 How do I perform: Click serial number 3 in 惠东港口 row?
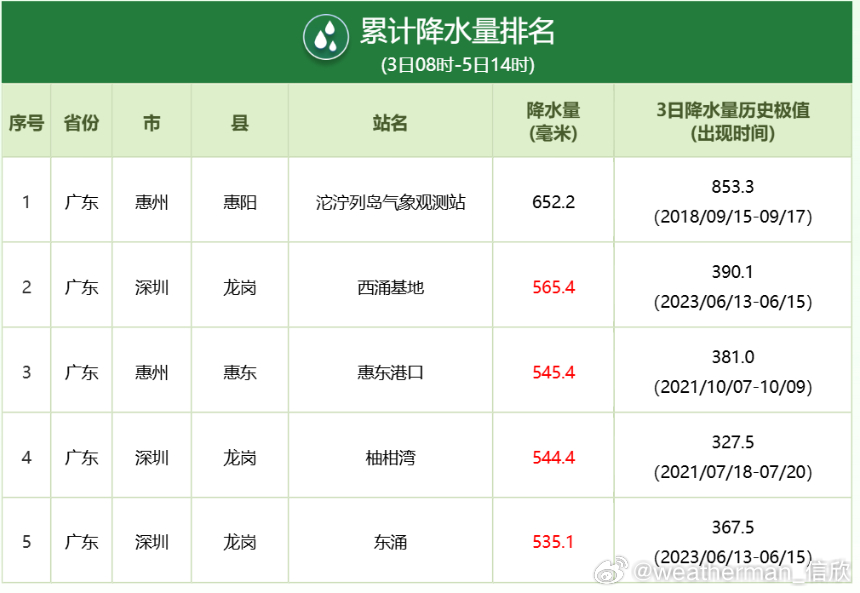point(26,372)
